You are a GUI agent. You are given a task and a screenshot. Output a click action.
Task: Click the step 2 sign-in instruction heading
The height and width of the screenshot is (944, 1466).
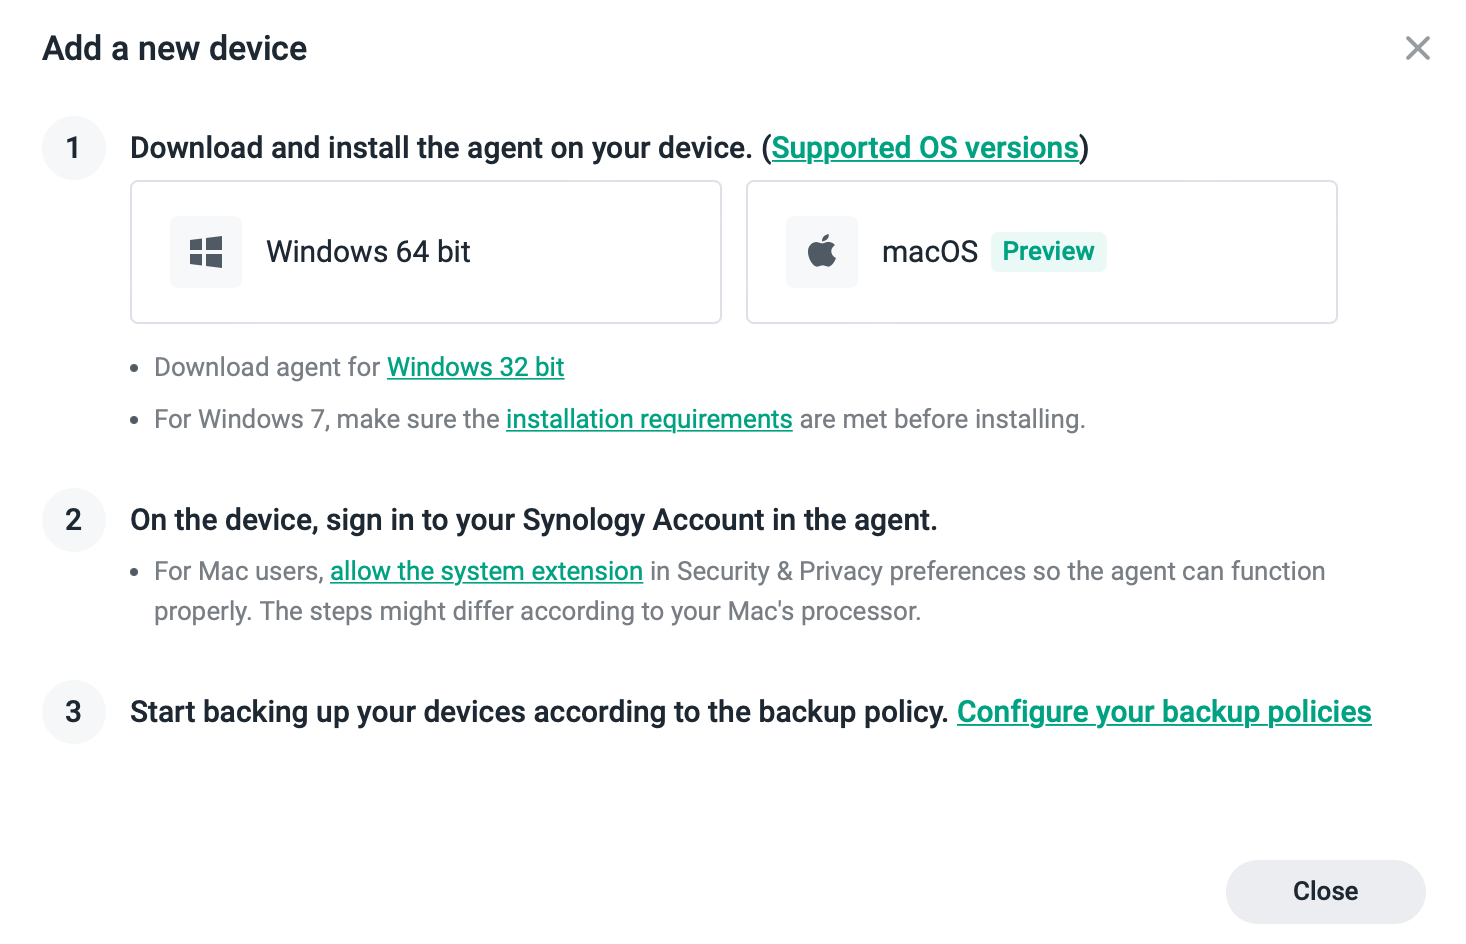(x=534, y=520)
